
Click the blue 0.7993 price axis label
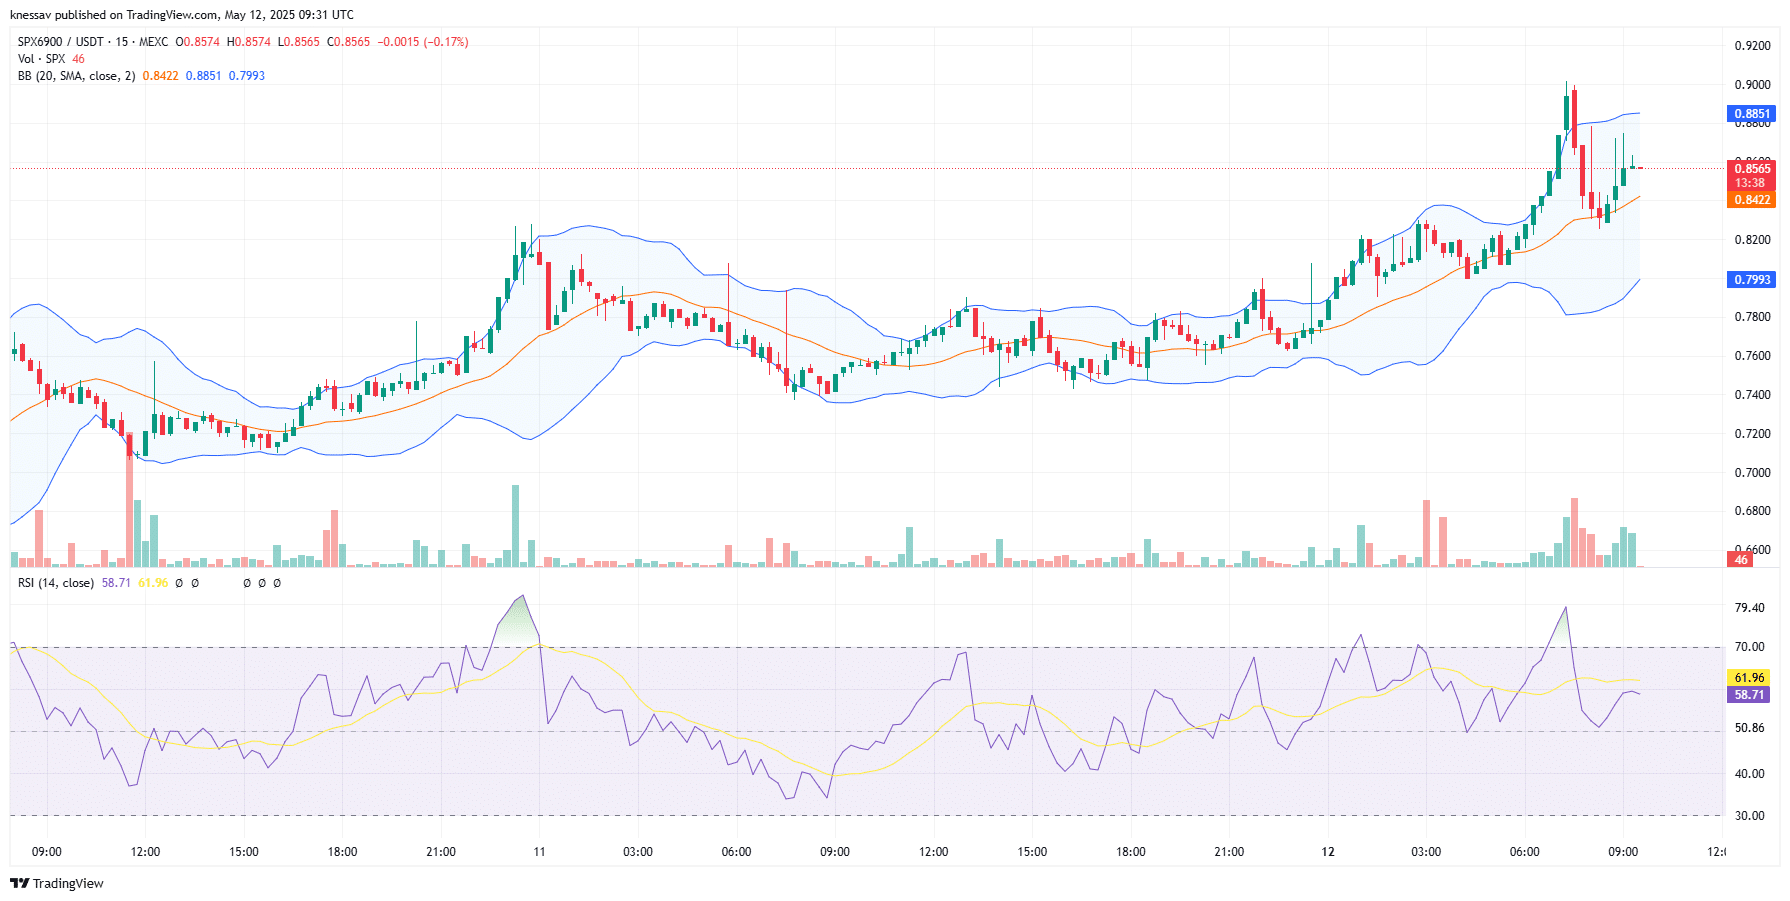click(x=1752, y=280)
